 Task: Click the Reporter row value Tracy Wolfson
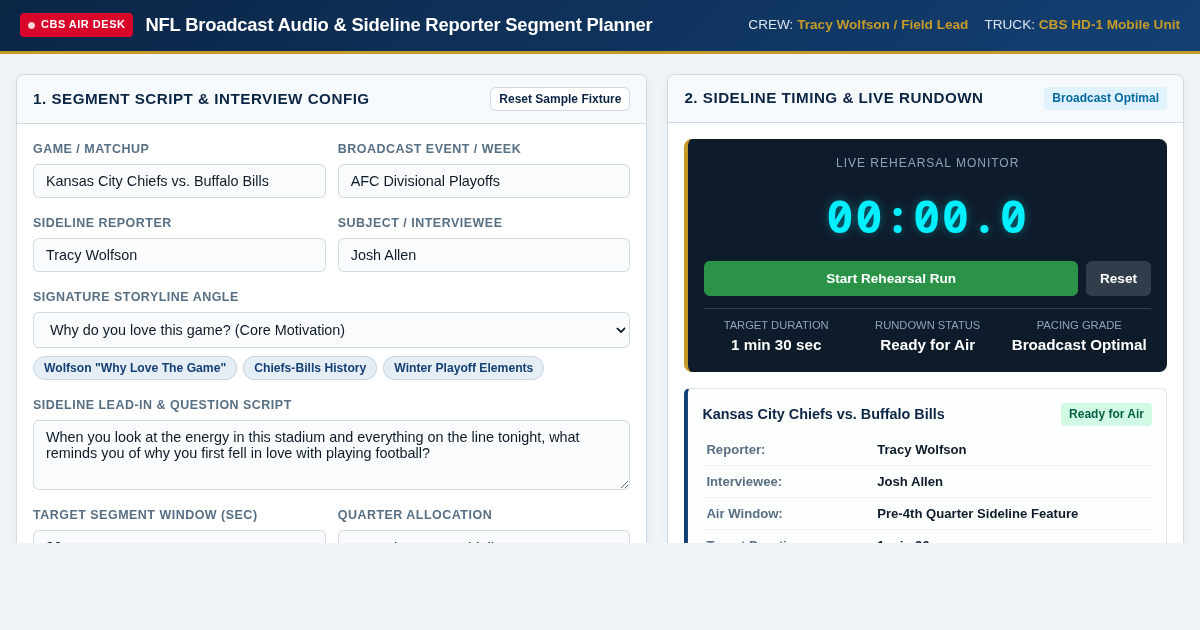tap(922, 450)
